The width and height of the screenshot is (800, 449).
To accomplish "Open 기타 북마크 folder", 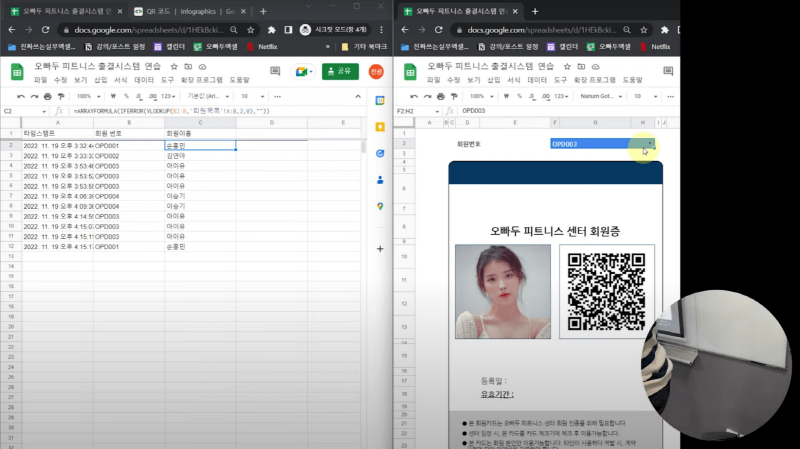I will (364, 46).
